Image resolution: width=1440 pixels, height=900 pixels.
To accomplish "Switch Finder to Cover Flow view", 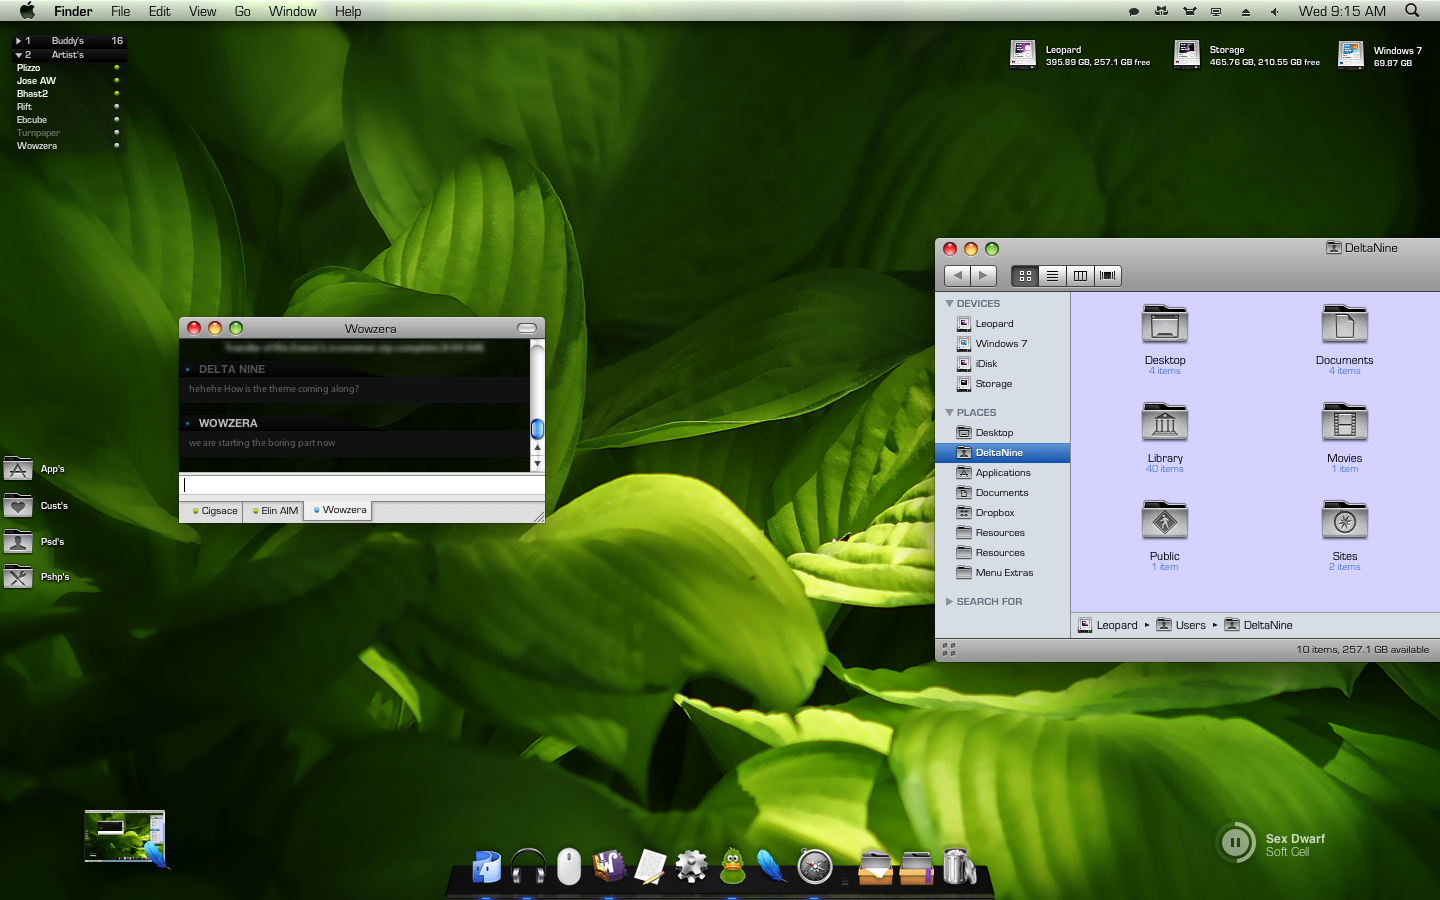I will coord(1107,276).
